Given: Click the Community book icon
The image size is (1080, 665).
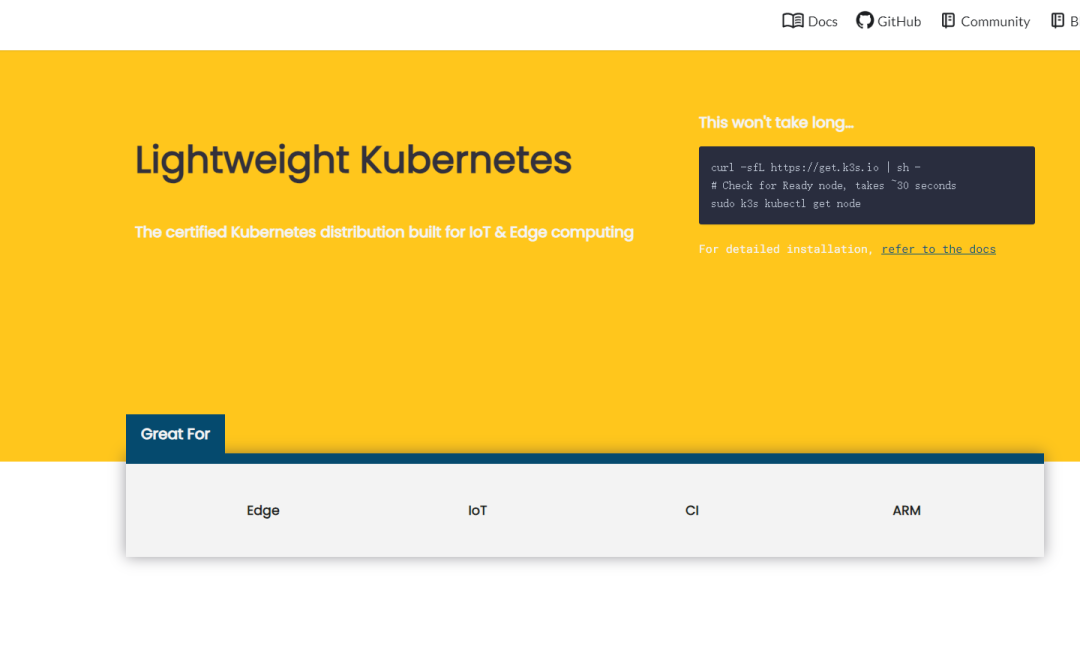Looking at the screenshot, I should coord(948,21).
